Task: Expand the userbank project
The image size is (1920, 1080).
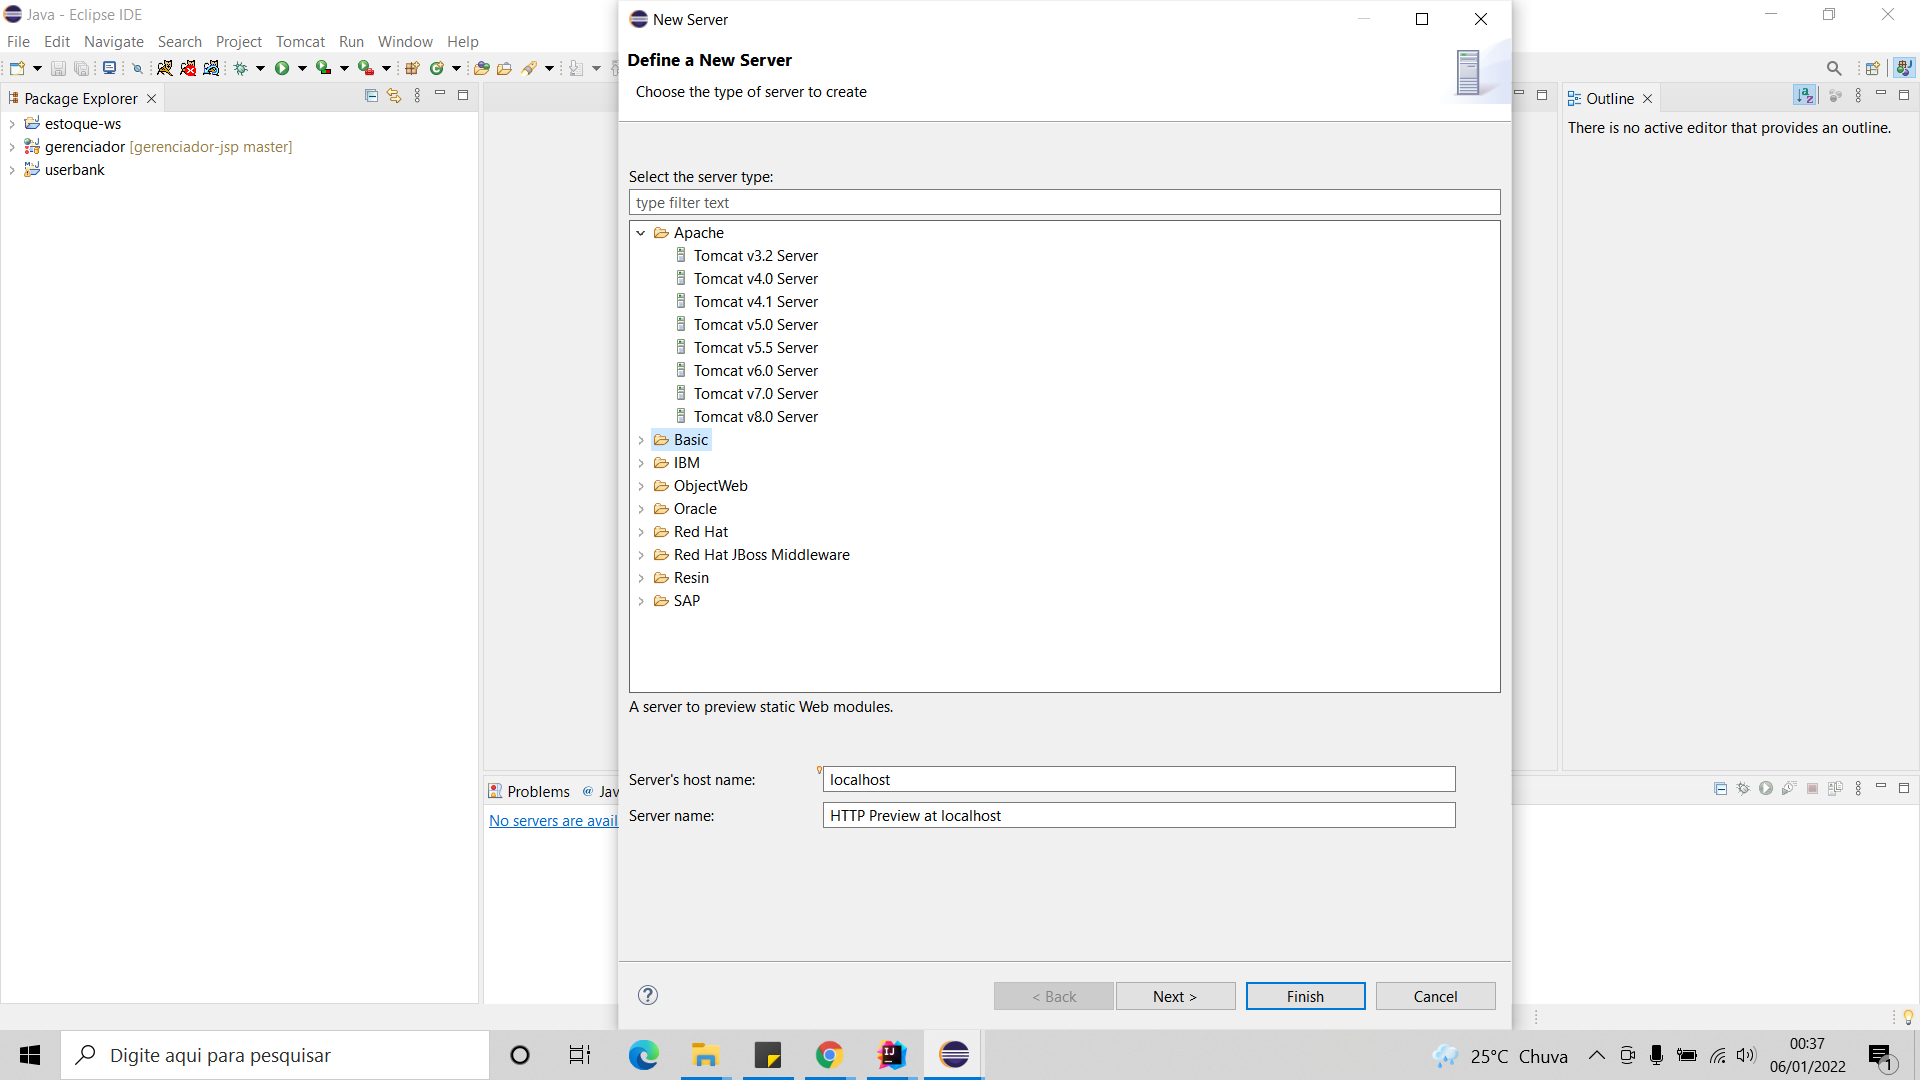Action: point(12,170)
